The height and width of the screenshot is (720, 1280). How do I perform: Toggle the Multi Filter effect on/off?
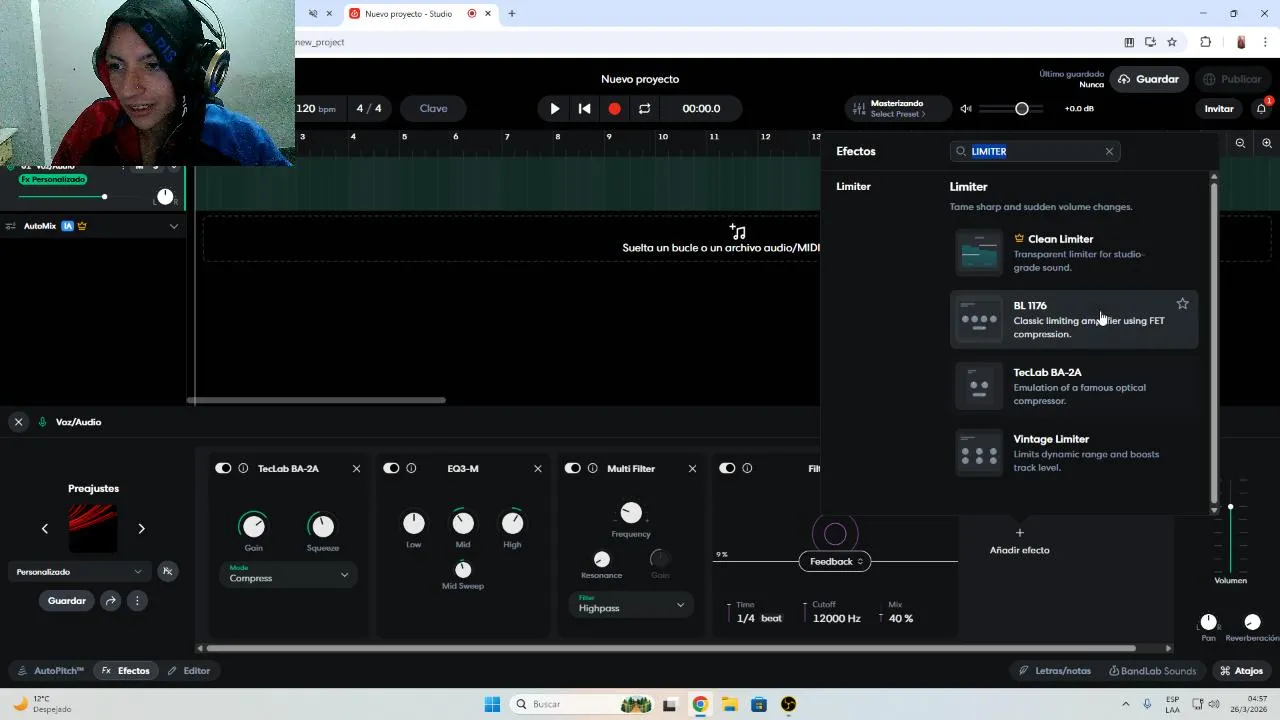click(x=573, y=468)
